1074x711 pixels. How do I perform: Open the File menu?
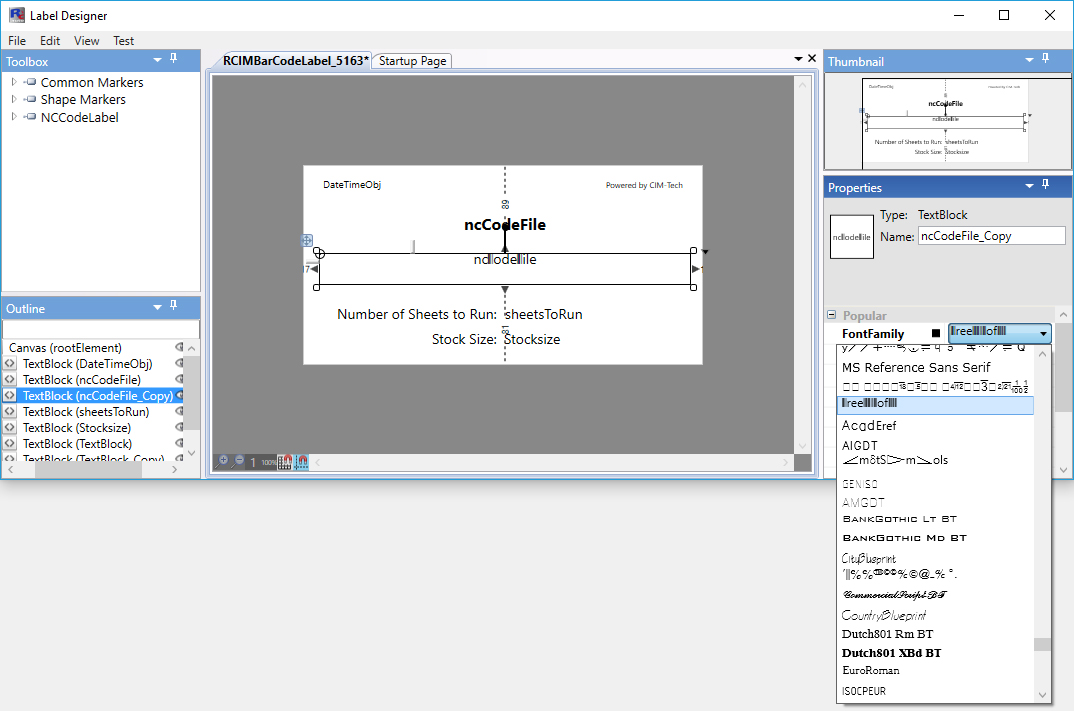point(17,40)
